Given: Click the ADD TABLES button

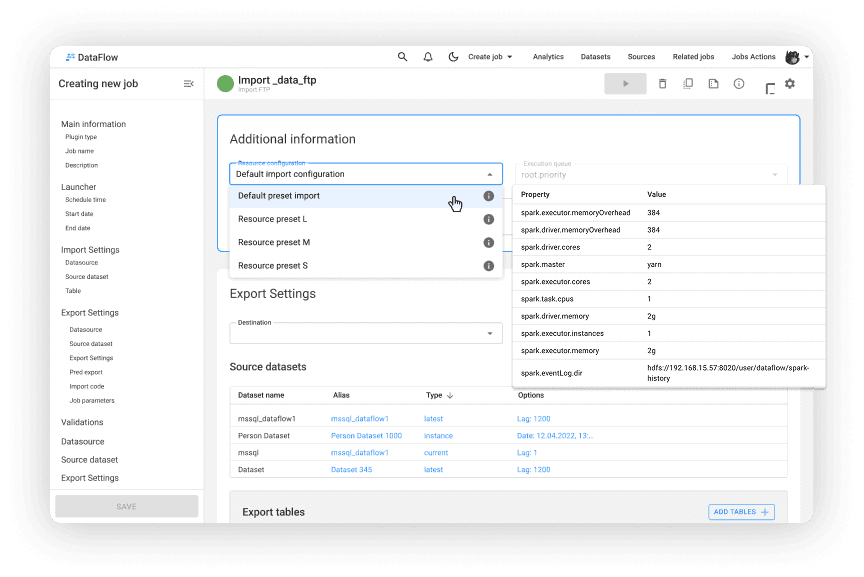Looking at the screenshot, I should 741,512.
